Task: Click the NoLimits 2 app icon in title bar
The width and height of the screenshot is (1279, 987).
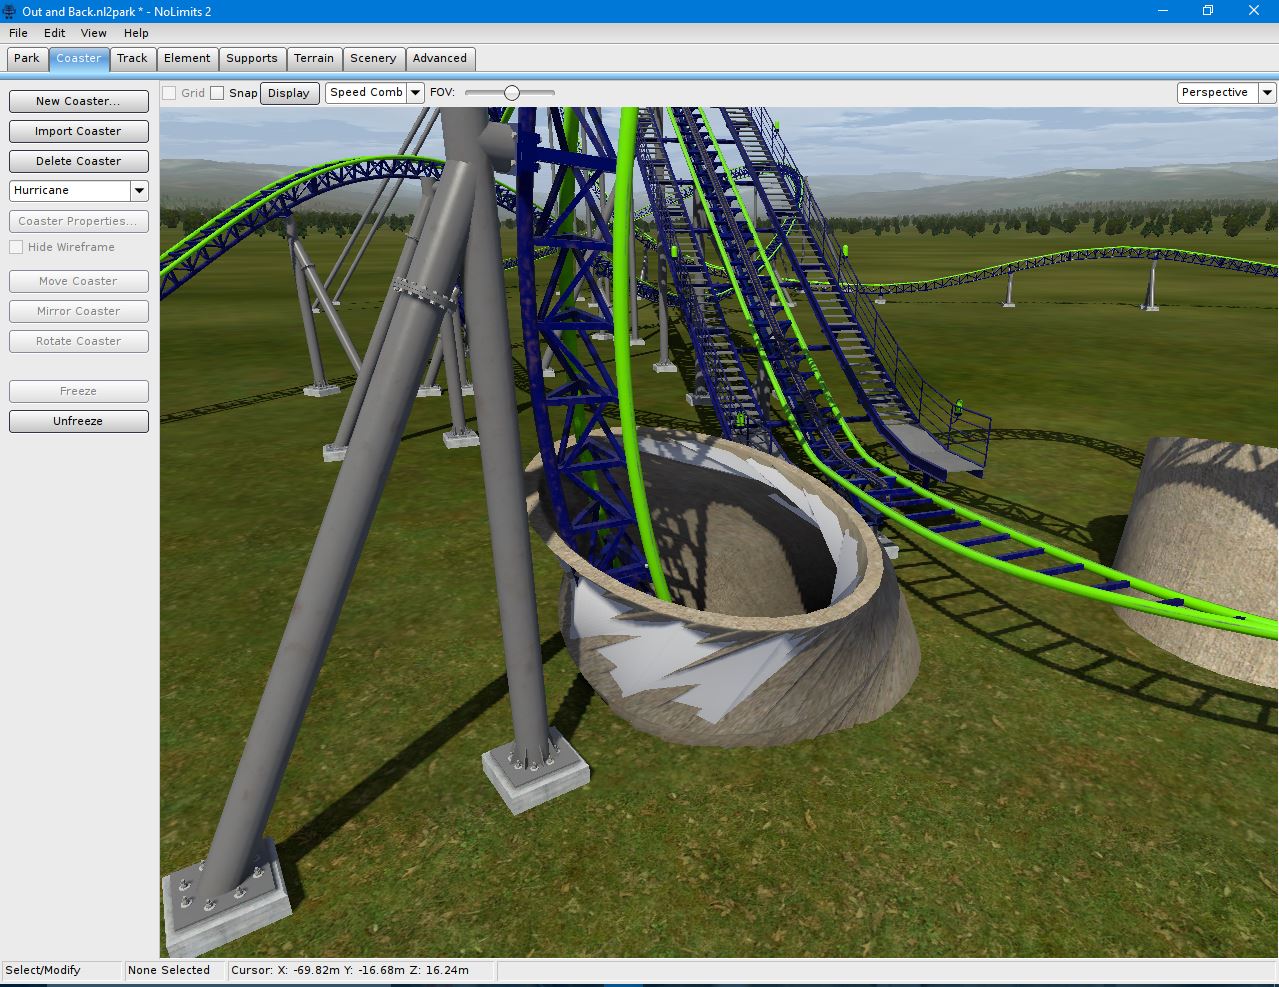Action: click(9, 11)
